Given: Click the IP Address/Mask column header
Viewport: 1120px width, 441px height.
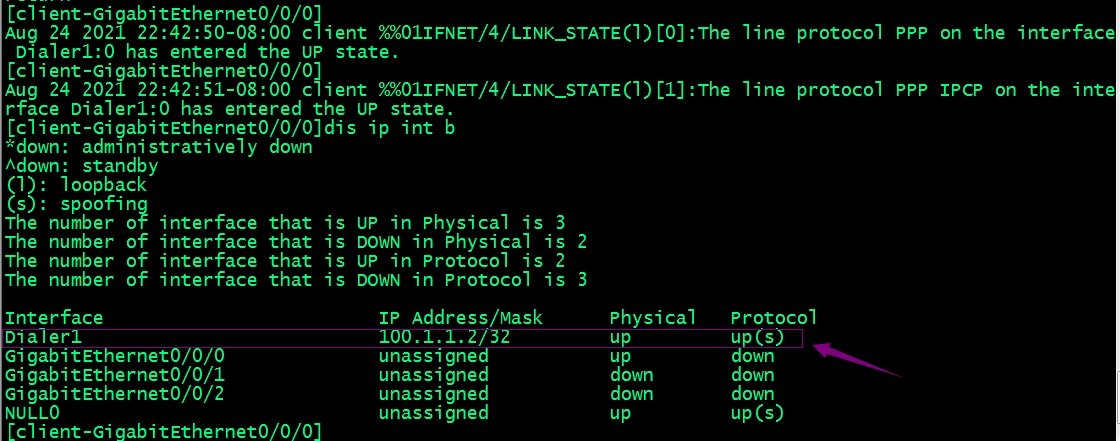Looking at the screenshot, I should [x=461, y=318].
